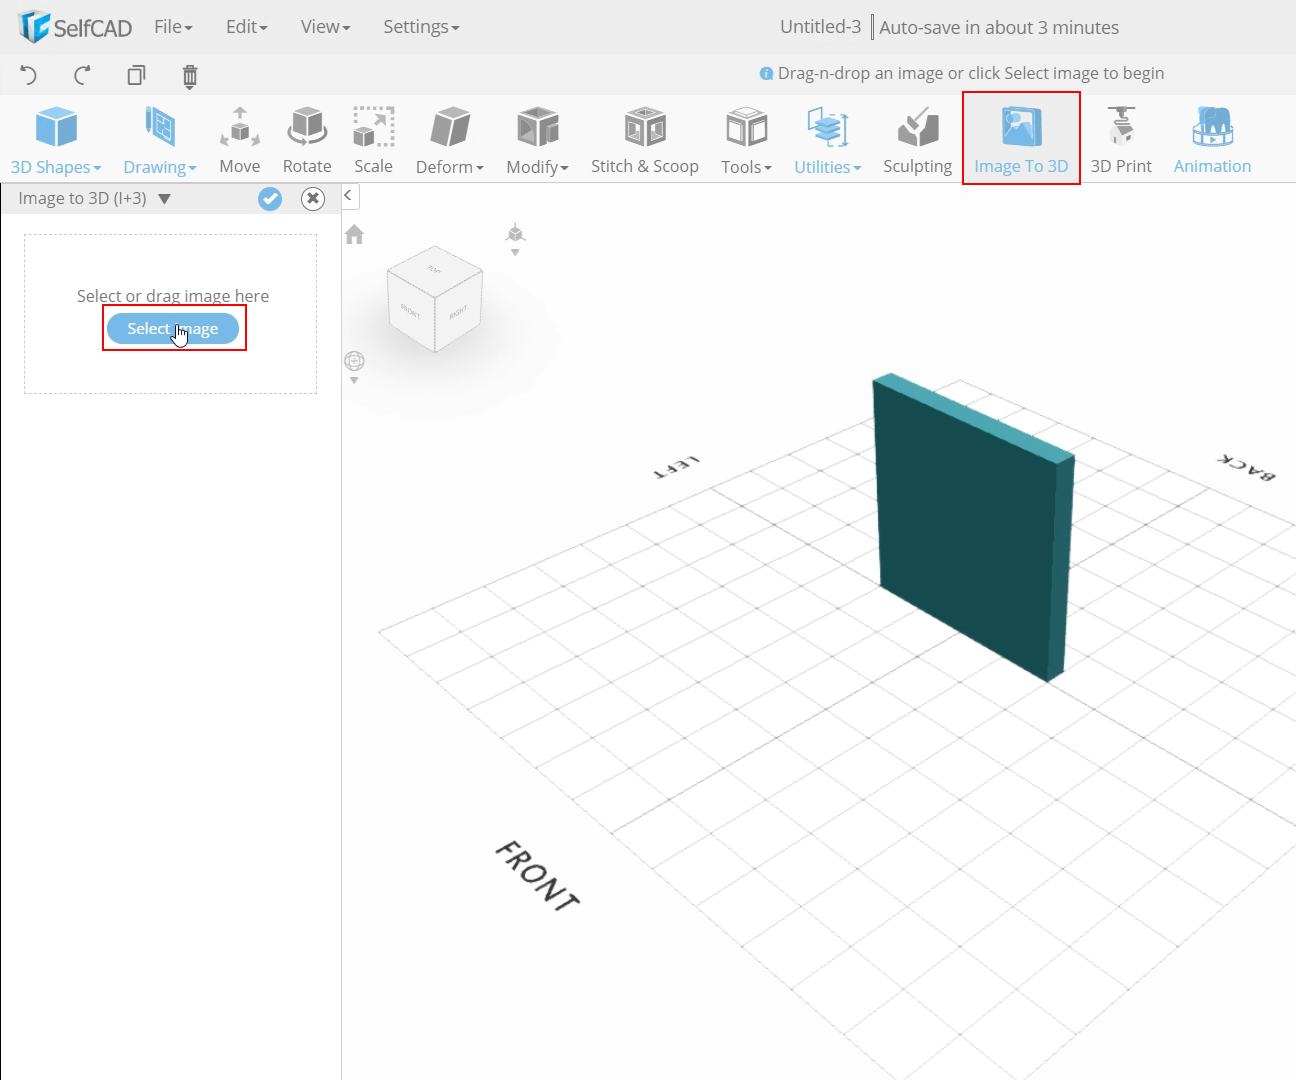Click the Select image button
Screen dimensions: 1296x1080
[173, 328]
